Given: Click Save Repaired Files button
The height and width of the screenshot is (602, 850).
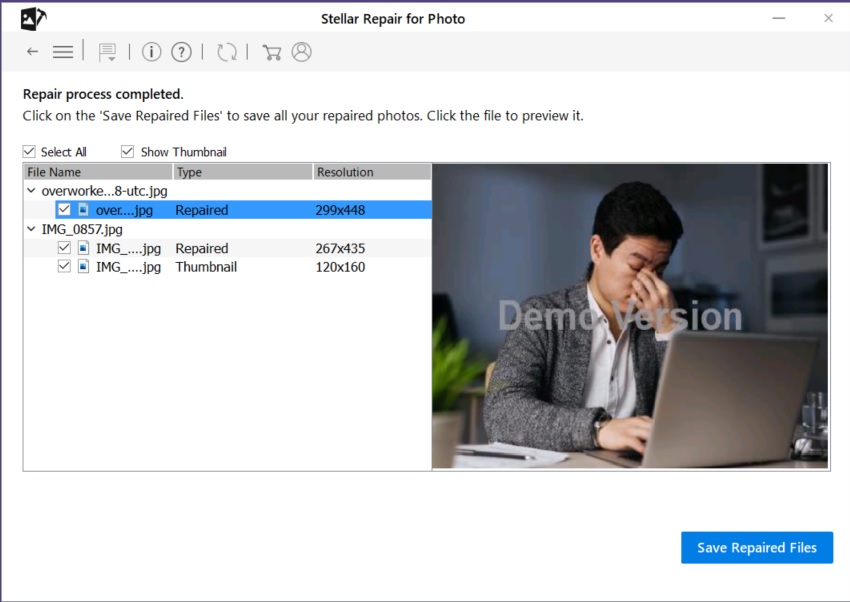Looking at the screenshot, I should coord(757,548).
